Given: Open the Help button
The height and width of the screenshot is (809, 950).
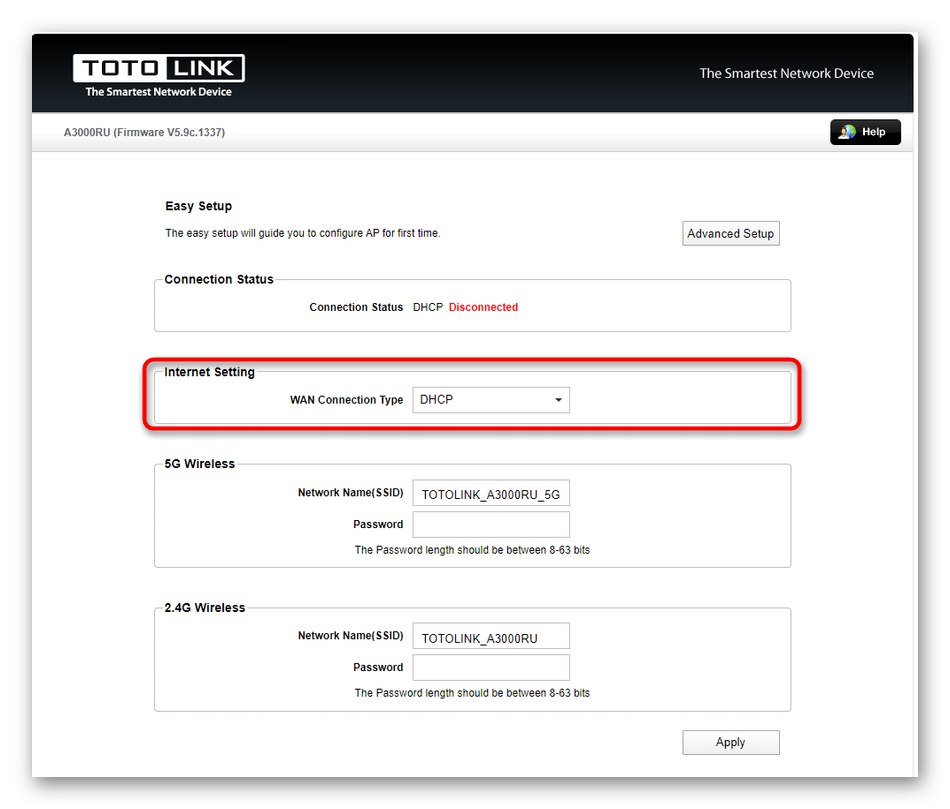Looking at the screenshot, I should pos(865,132).
